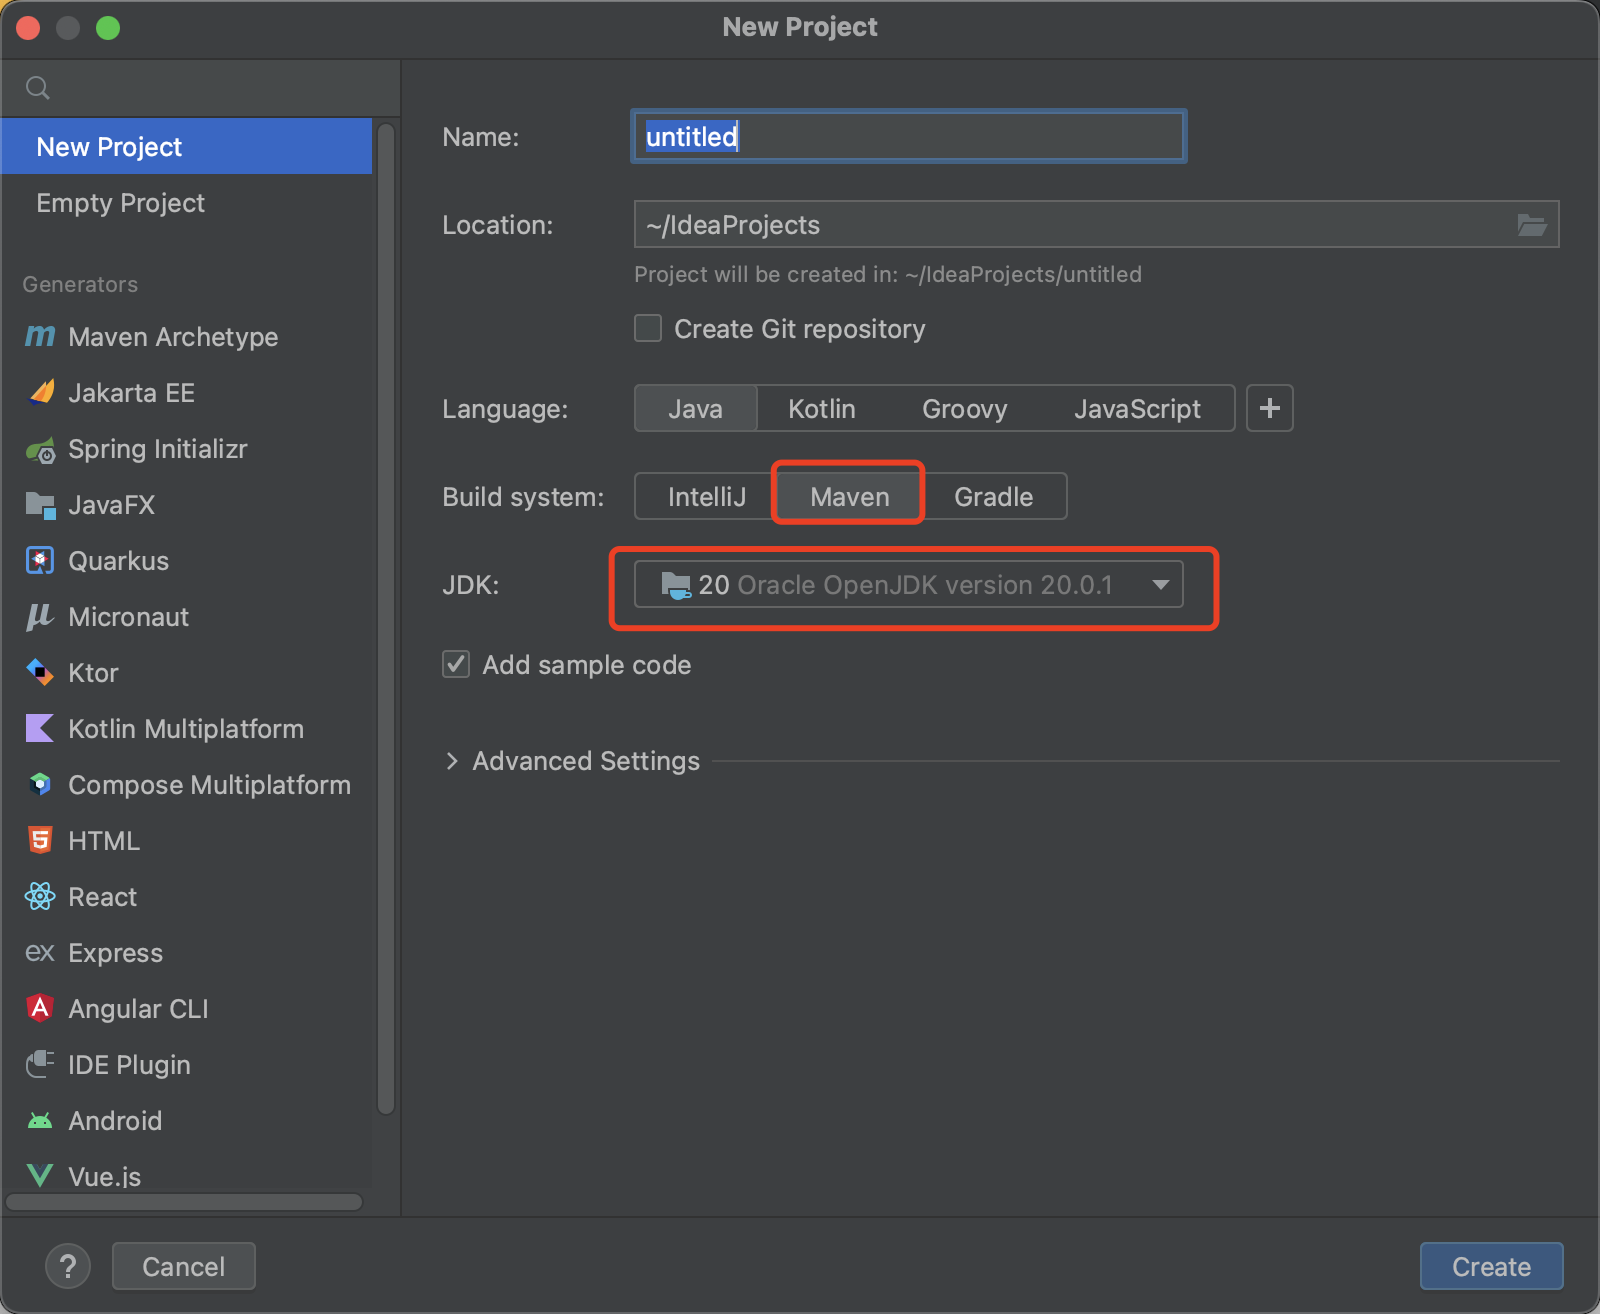Click the React atom icon
The height and width of the screenshot is (1314, 1600).
pyautogui.click(x=40, y=897)
